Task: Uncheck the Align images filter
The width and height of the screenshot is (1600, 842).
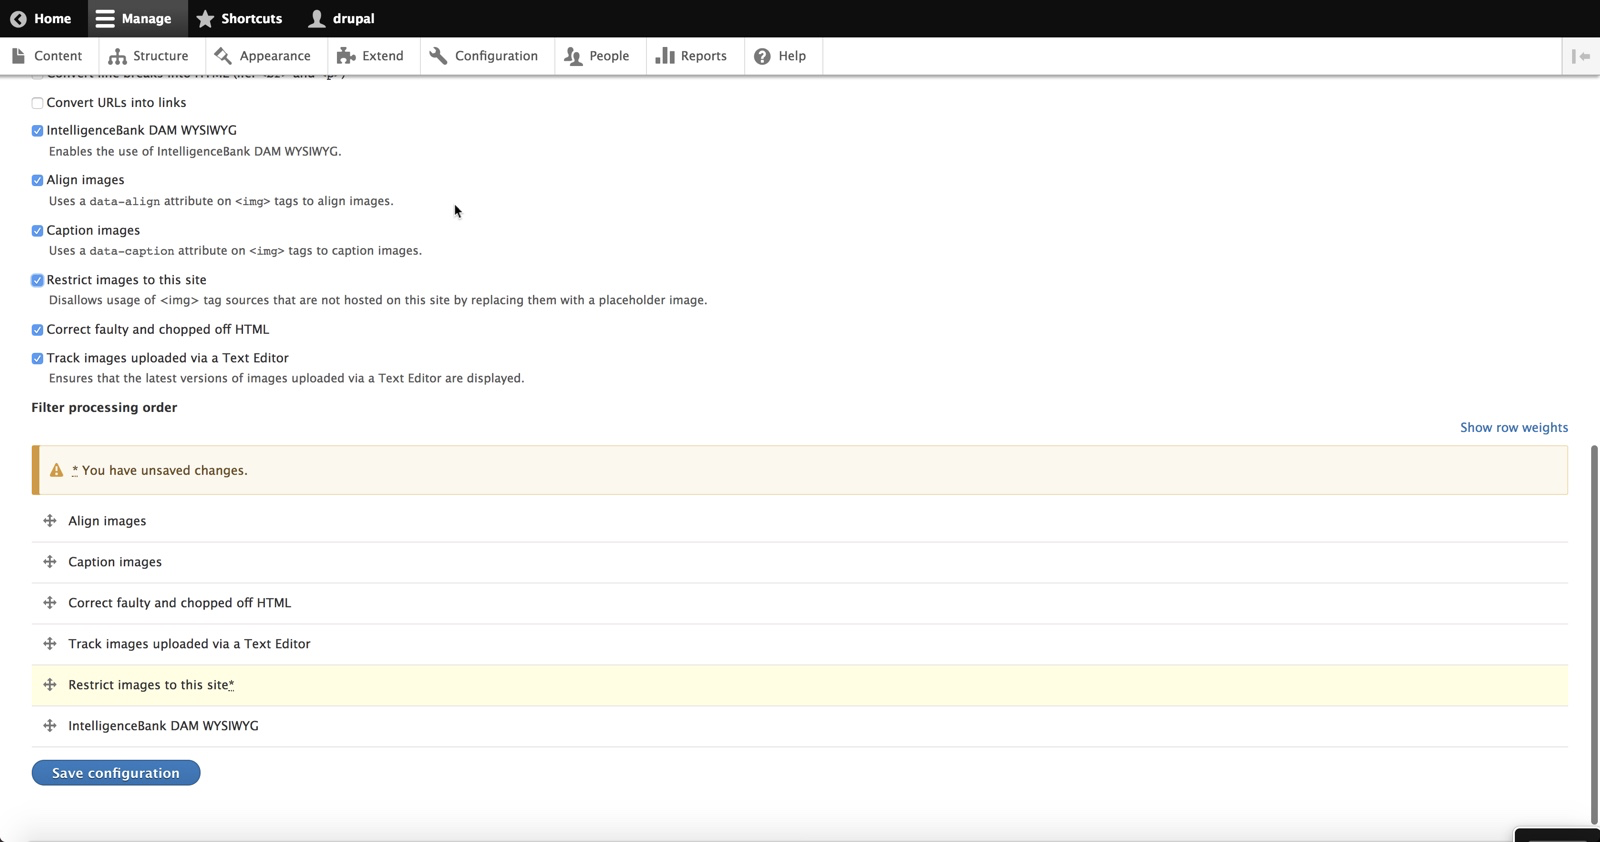Action: (x=37, y=181)
